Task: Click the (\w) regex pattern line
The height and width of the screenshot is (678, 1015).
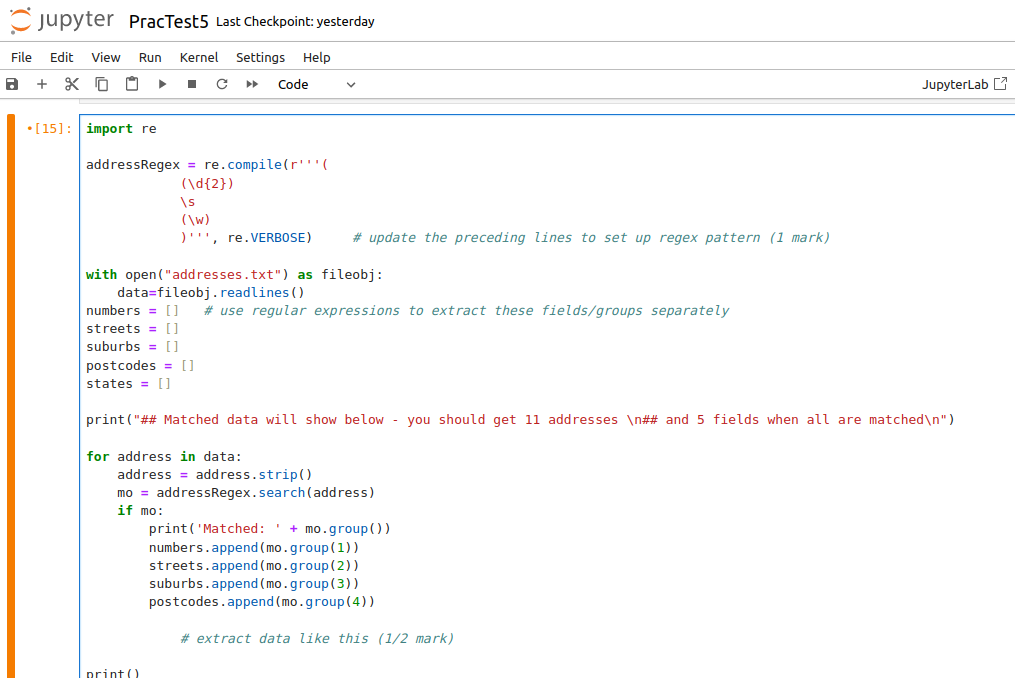Action: click(195, 220)
